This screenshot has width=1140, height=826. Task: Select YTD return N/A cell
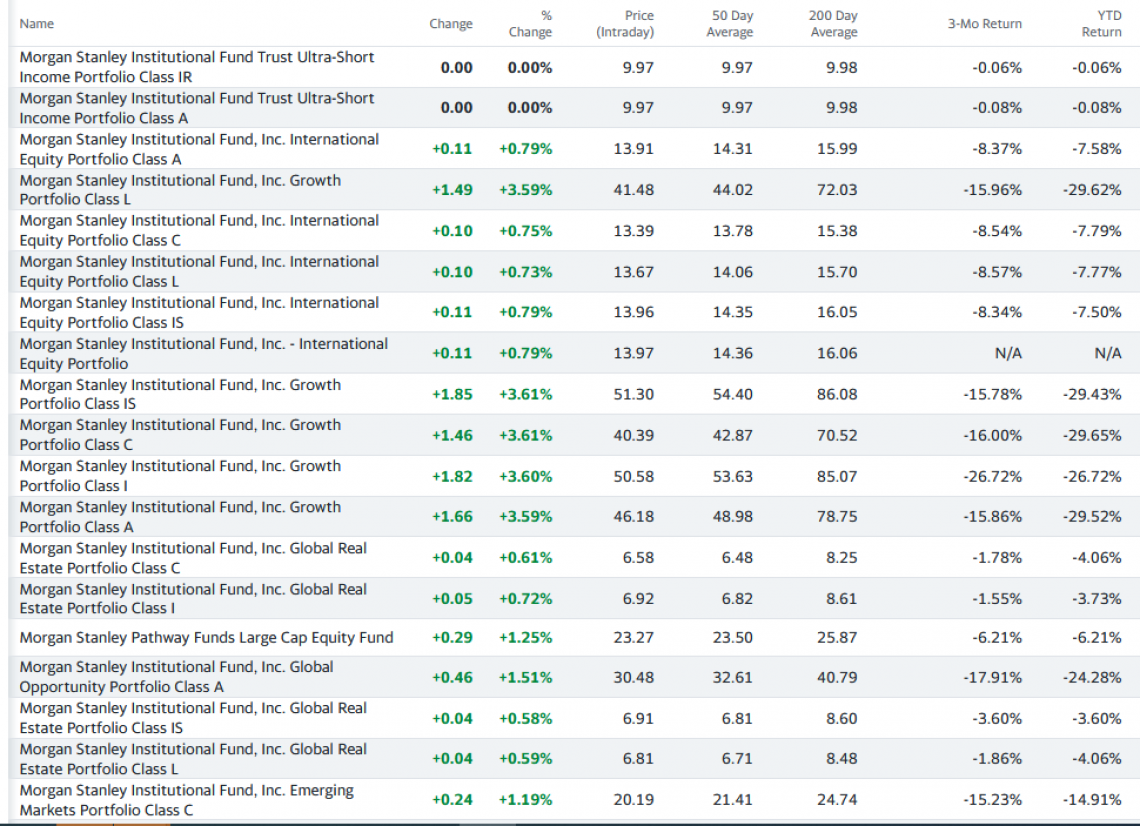[1108, 353]
